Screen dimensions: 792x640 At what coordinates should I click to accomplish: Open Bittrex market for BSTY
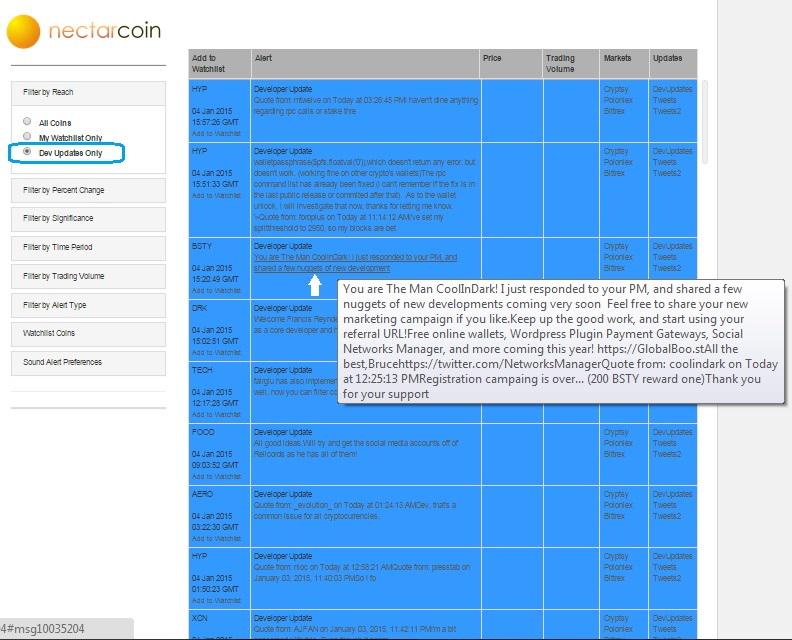tap(614, 268)
